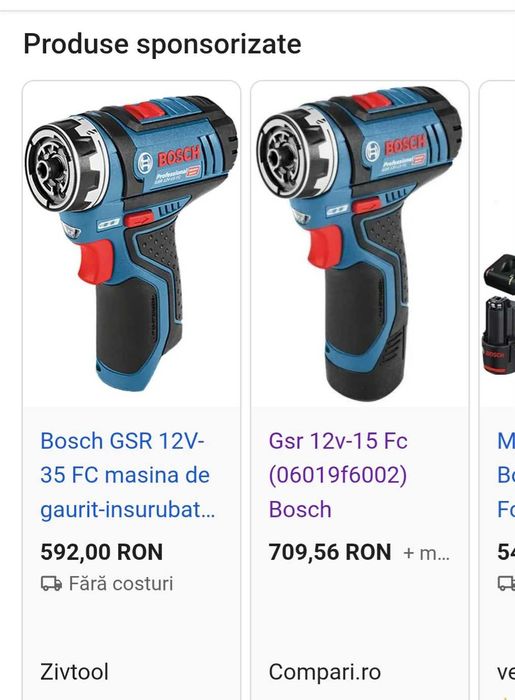The image size is (515, 700).
Task: Click the delivery truck icon beside Fără costuri
Action: pos(51,583)
